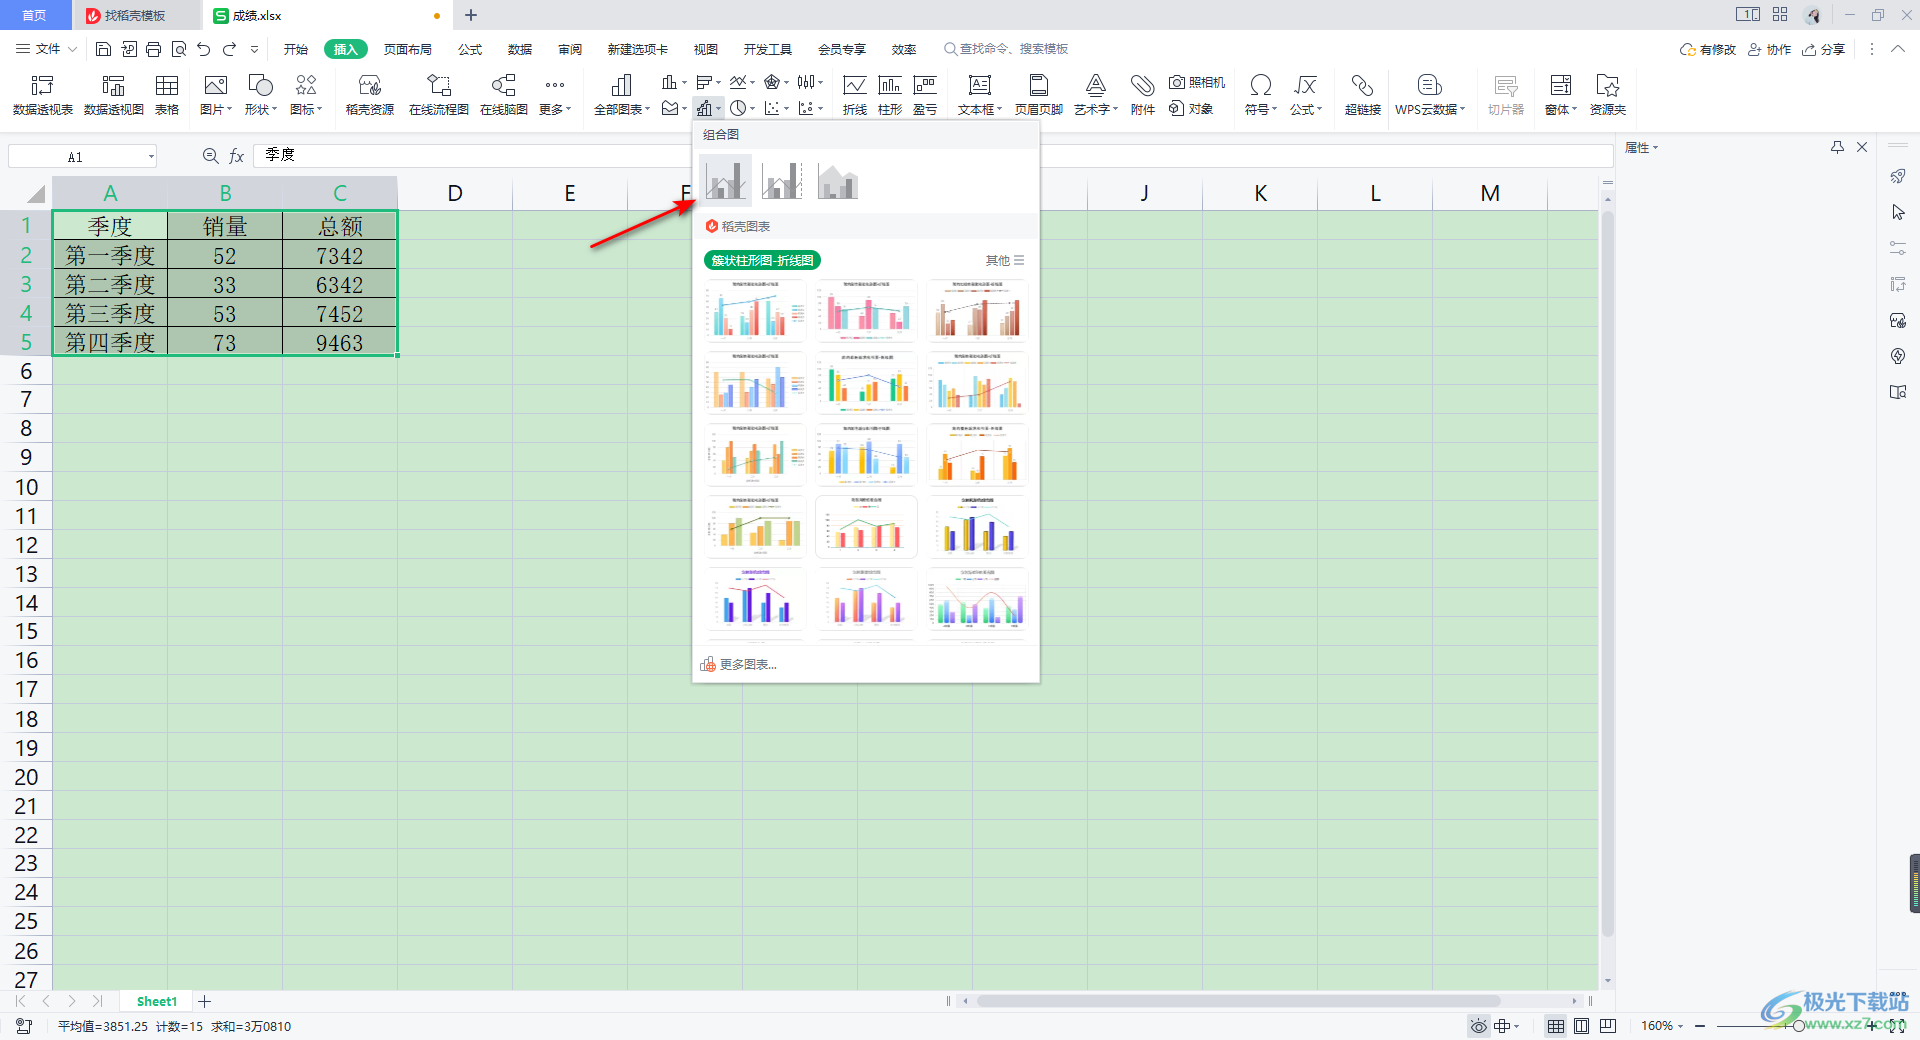This screenshot has height=1040, width=1920.
Task: Insert a line sparkline (折线)
Action: tap(855, 95)
